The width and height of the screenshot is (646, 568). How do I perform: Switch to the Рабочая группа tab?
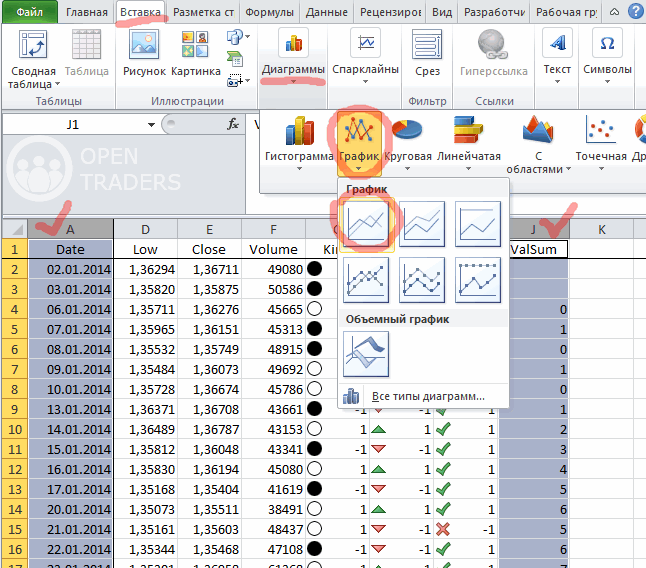(x=566, y=12)
